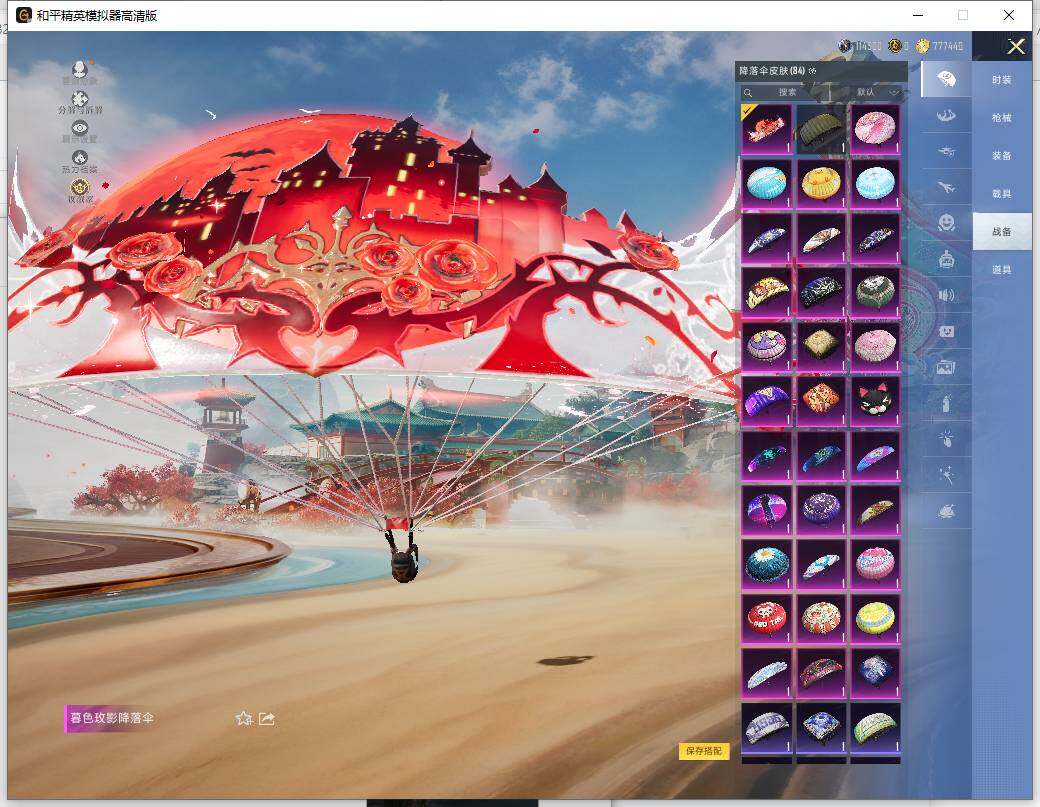The width and height of the screenshot is (1040, 807).
Task: Select the 战备 tab
Action: pyautogui.click(x=1002, y=231)
